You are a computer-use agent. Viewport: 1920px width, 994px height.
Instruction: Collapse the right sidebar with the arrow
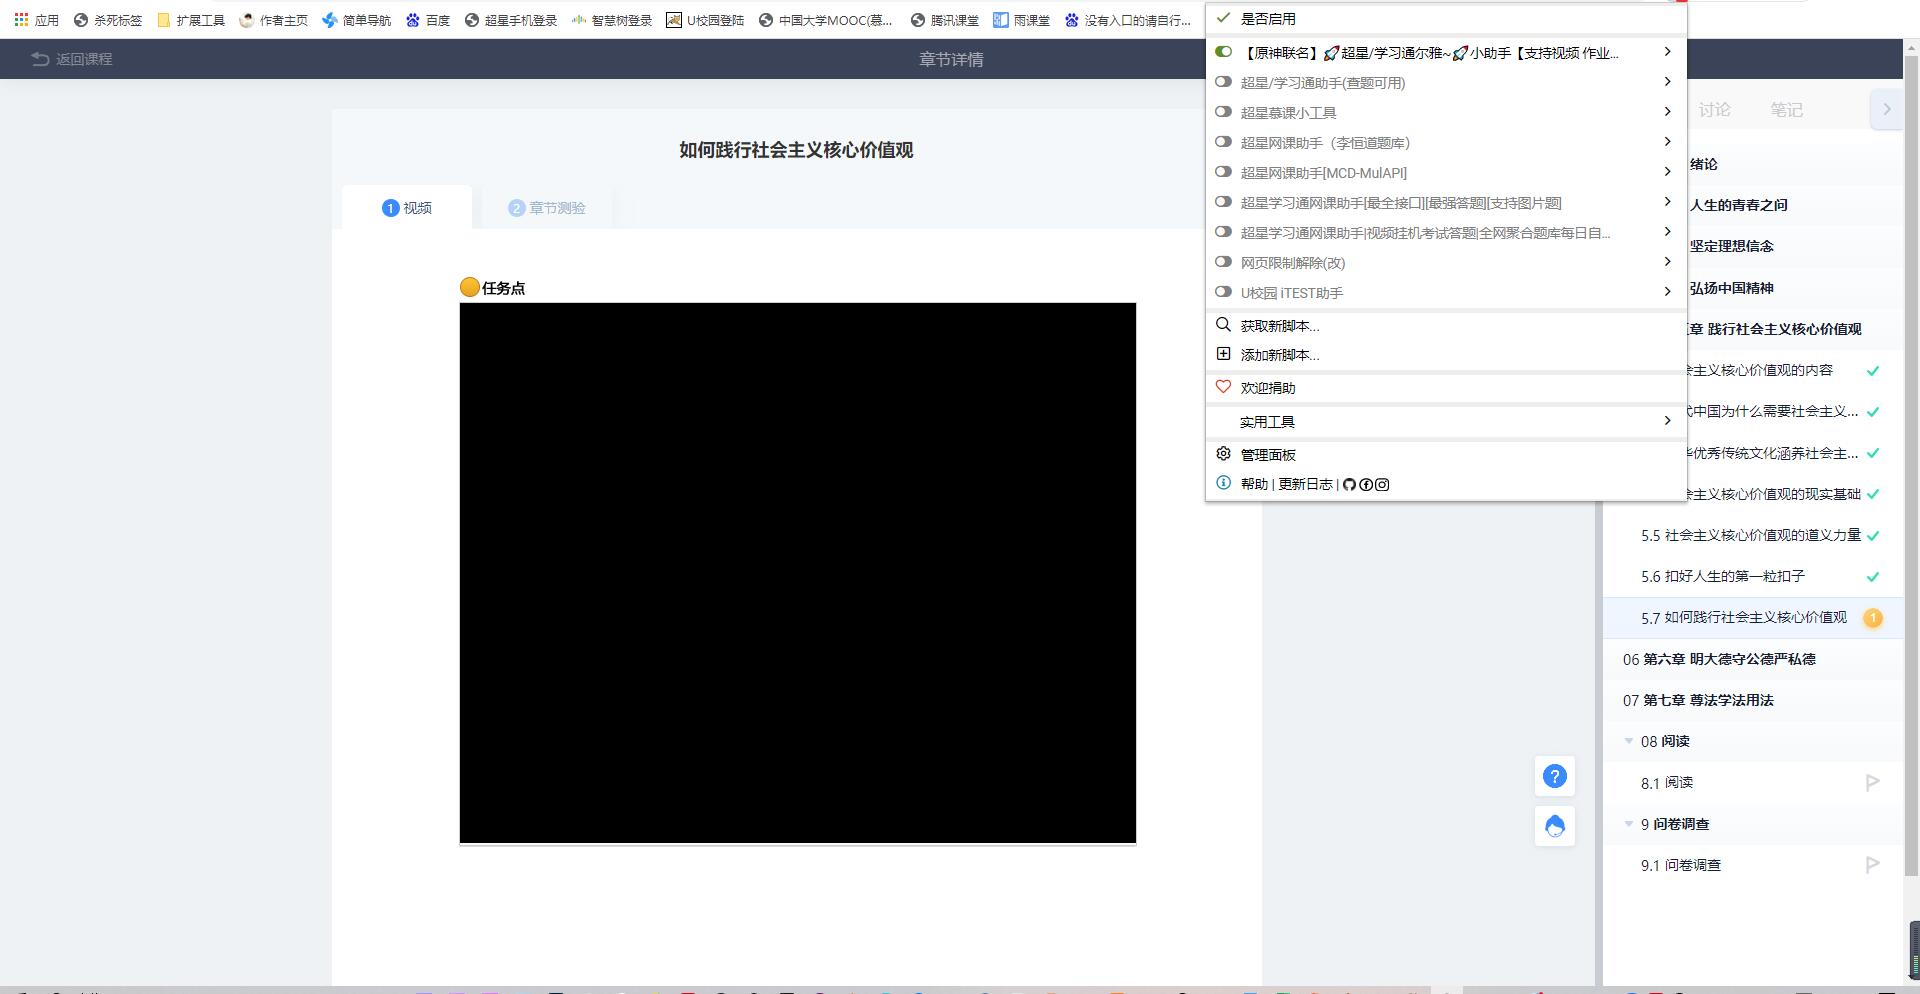pyautogui.click(x=1886, y=109)
